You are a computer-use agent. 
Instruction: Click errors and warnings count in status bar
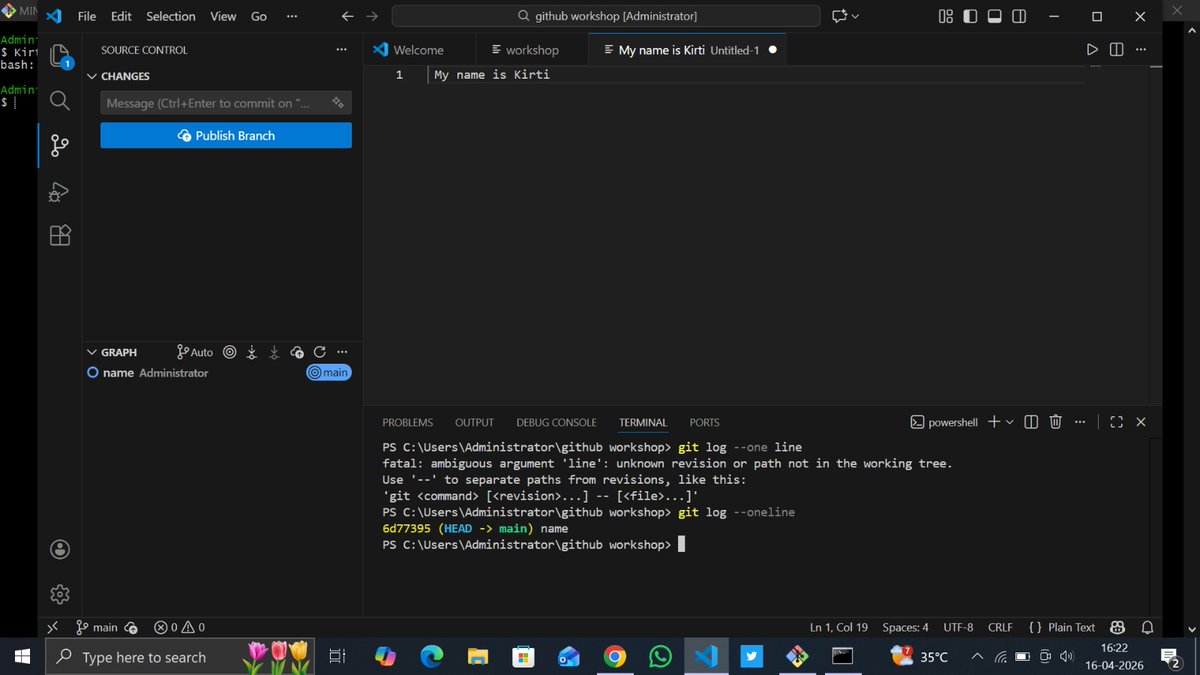pyautogui.click(x=179, y=627)
